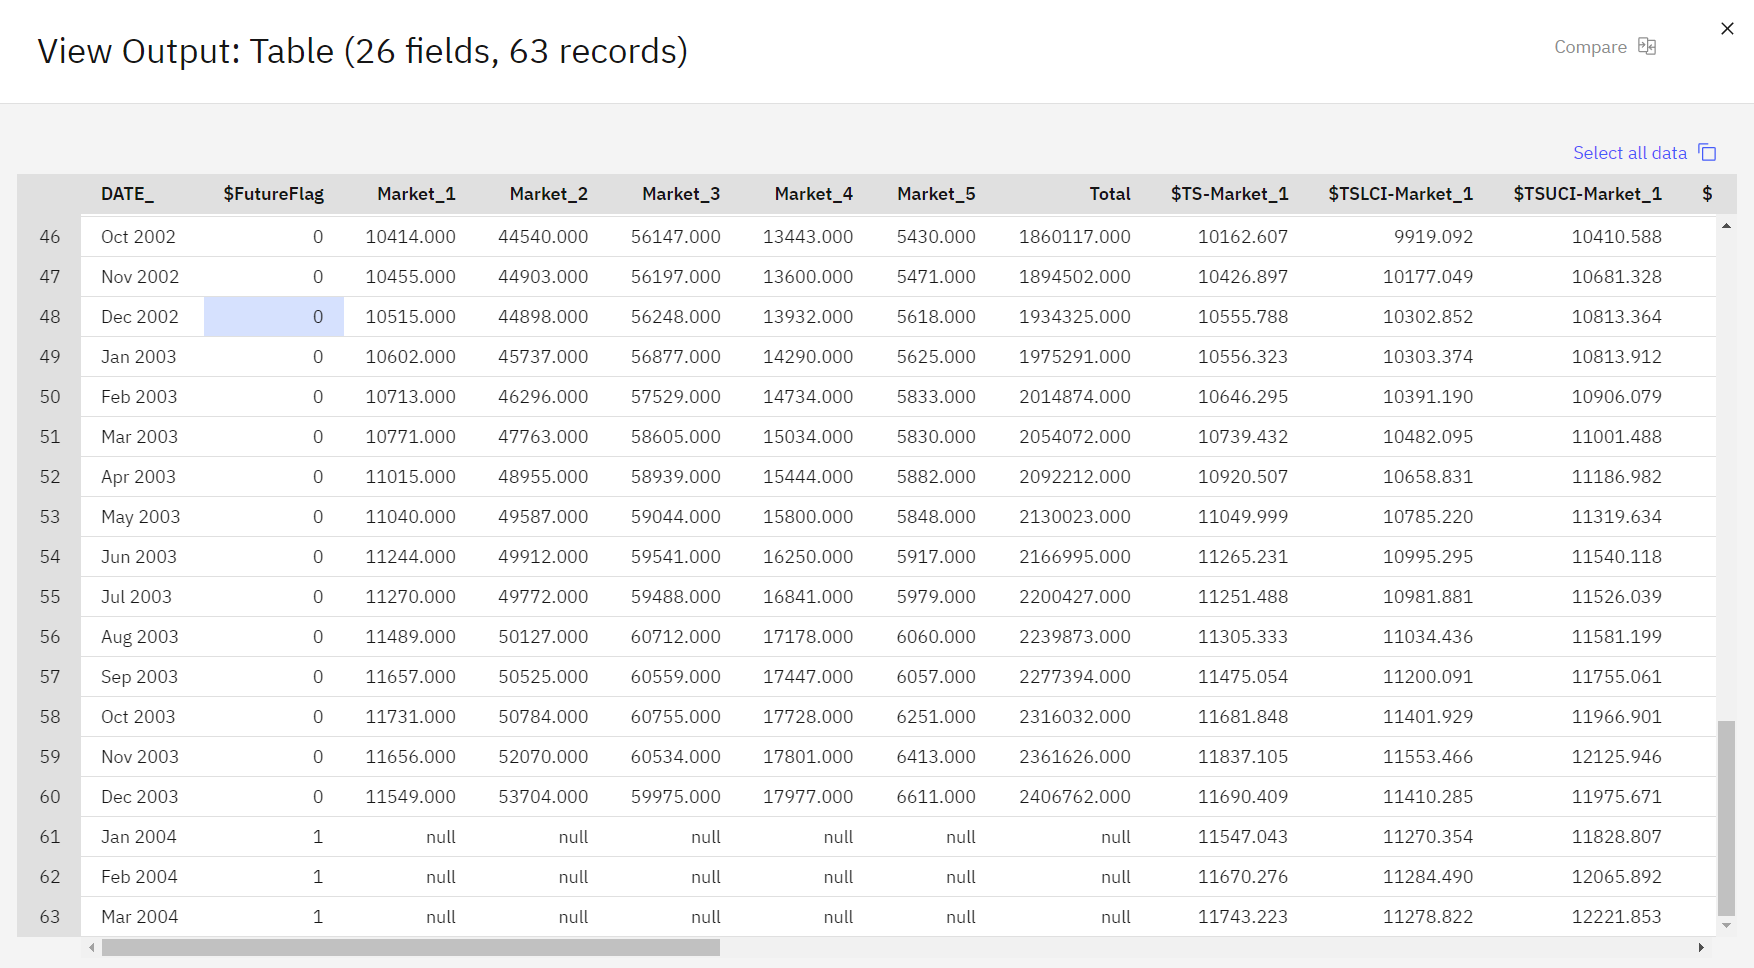Click Select all data link

(1630, 153)
